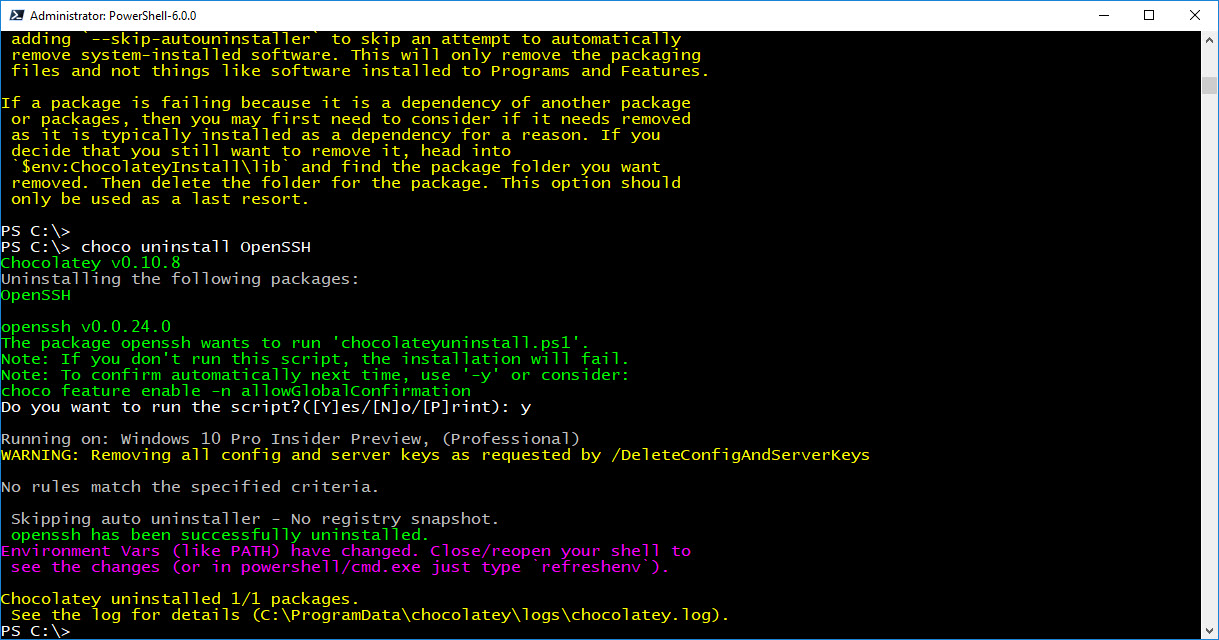Click the PowerShell icon in title bar
Image resolution: width=1219 pixels, height=640 pixels.
(x=15, y=15)
